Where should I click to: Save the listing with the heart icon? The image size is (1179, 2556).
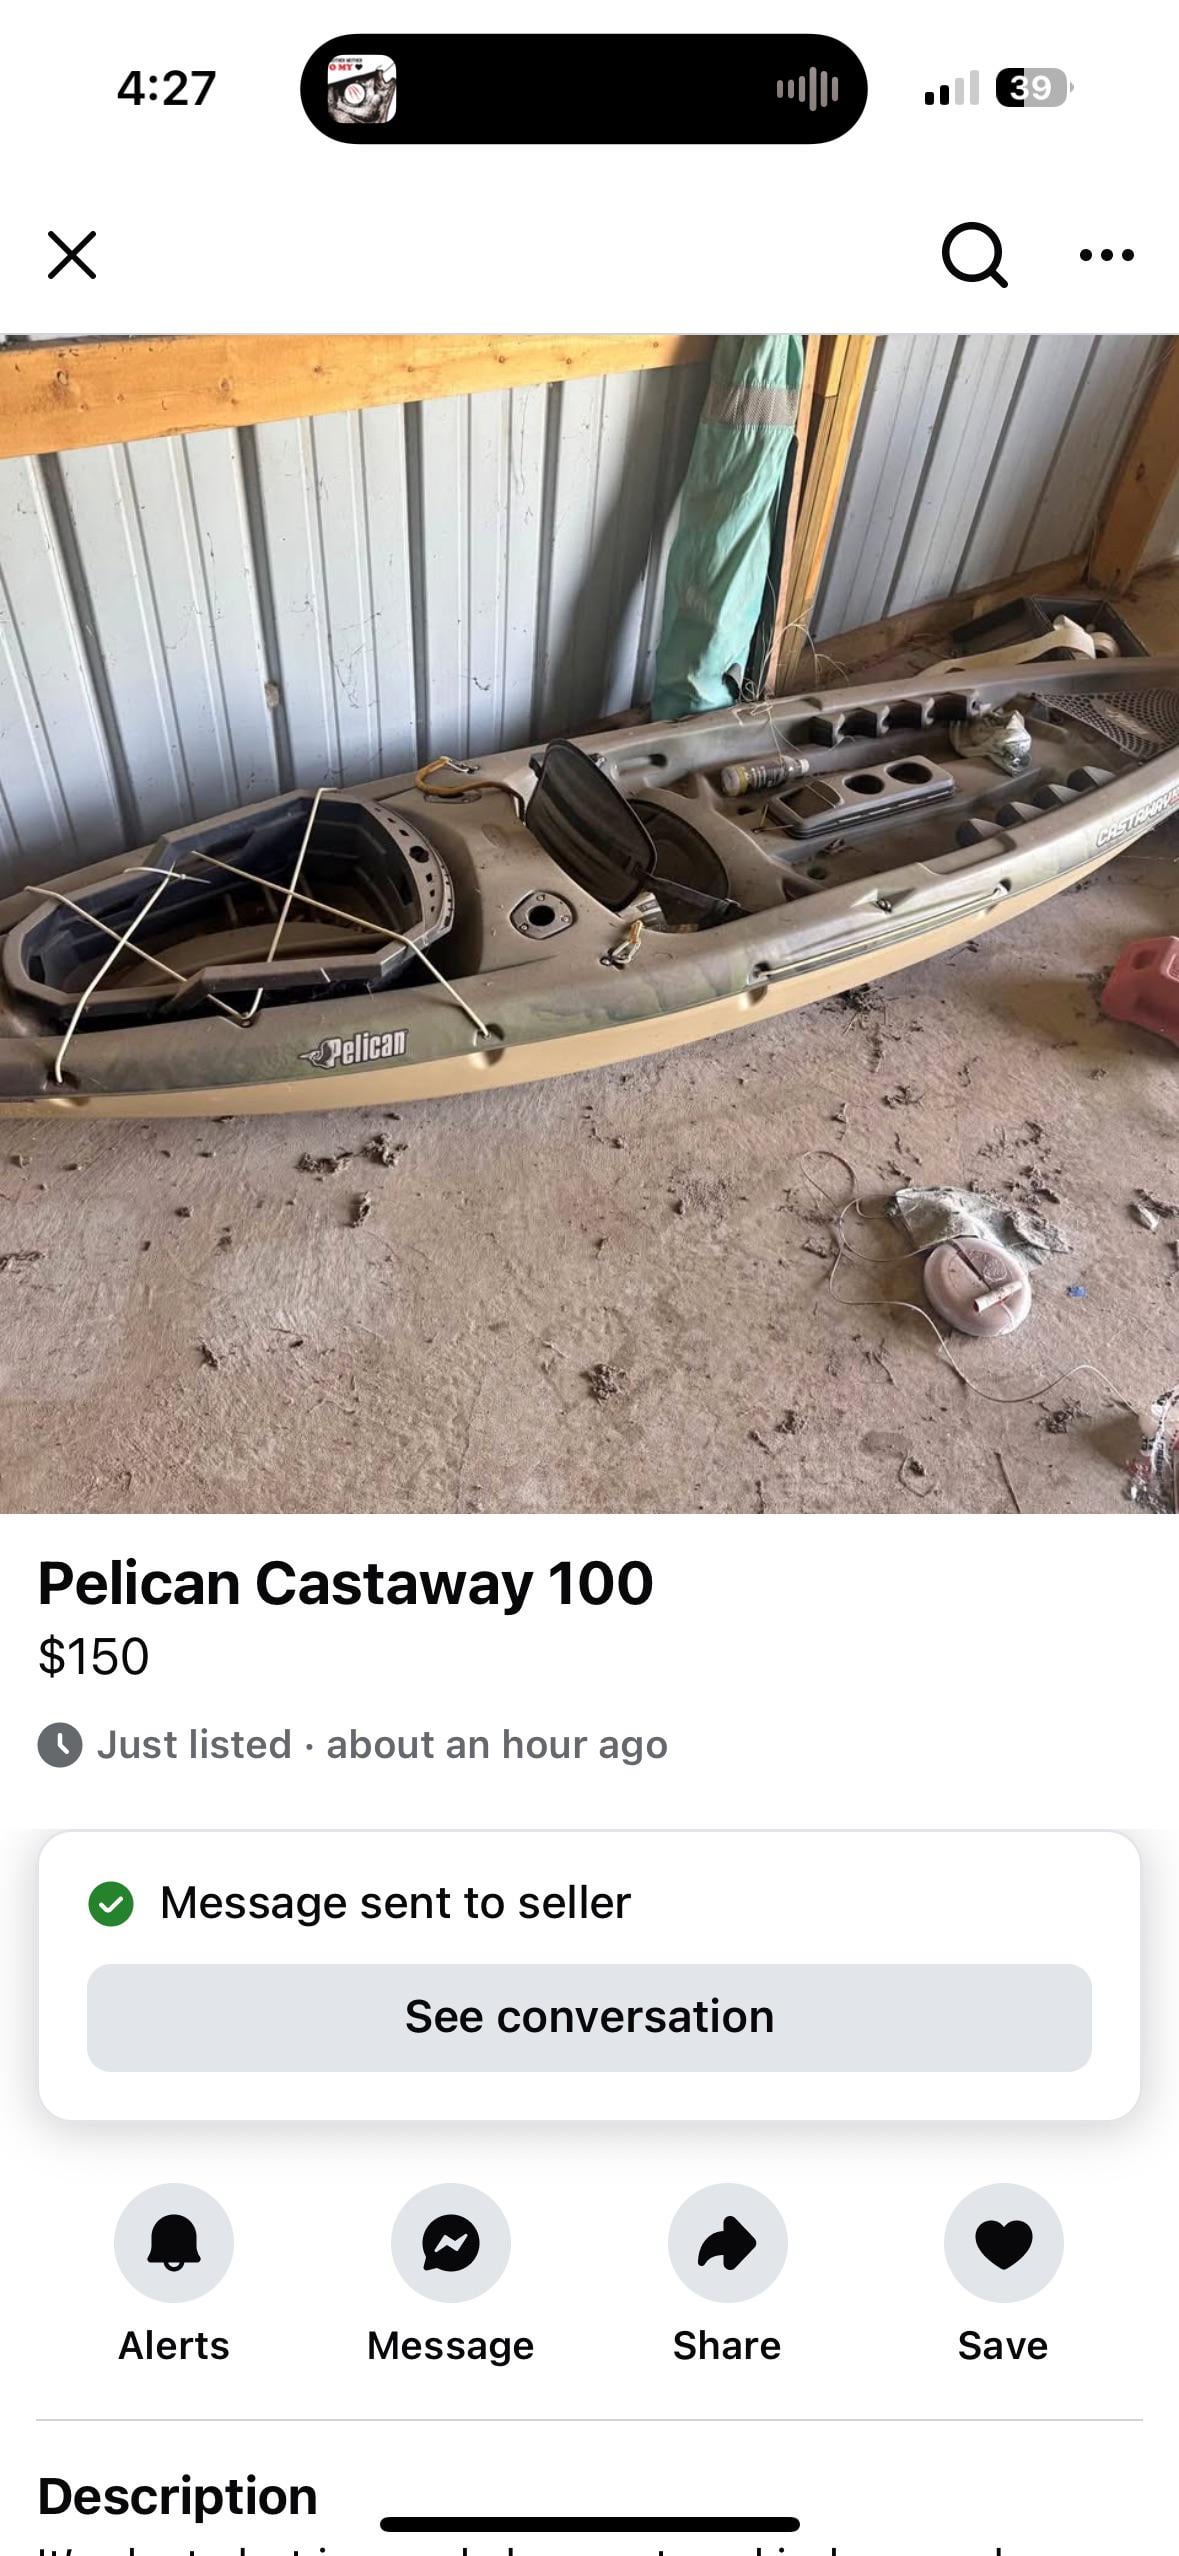pyautogui.click(x=1003, y=2242)
